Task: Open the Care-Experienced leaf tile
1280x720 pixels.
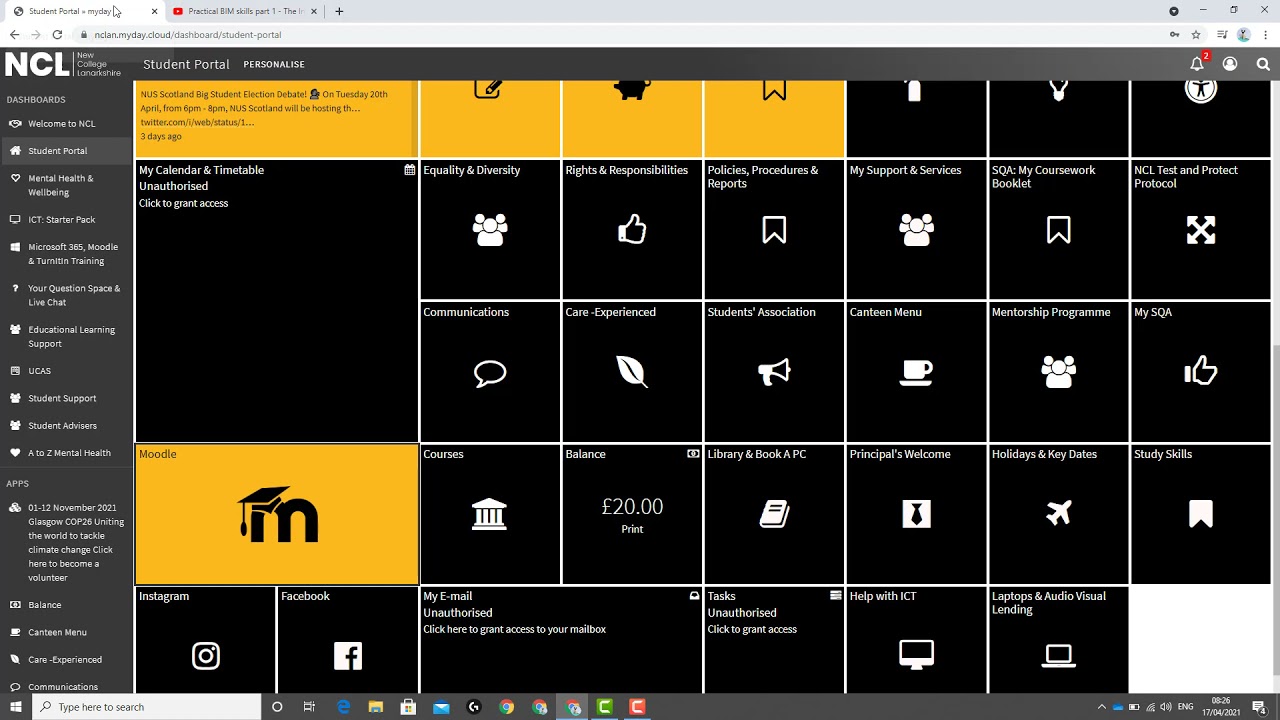Action: pyautogui.click(x=632, y=371)
